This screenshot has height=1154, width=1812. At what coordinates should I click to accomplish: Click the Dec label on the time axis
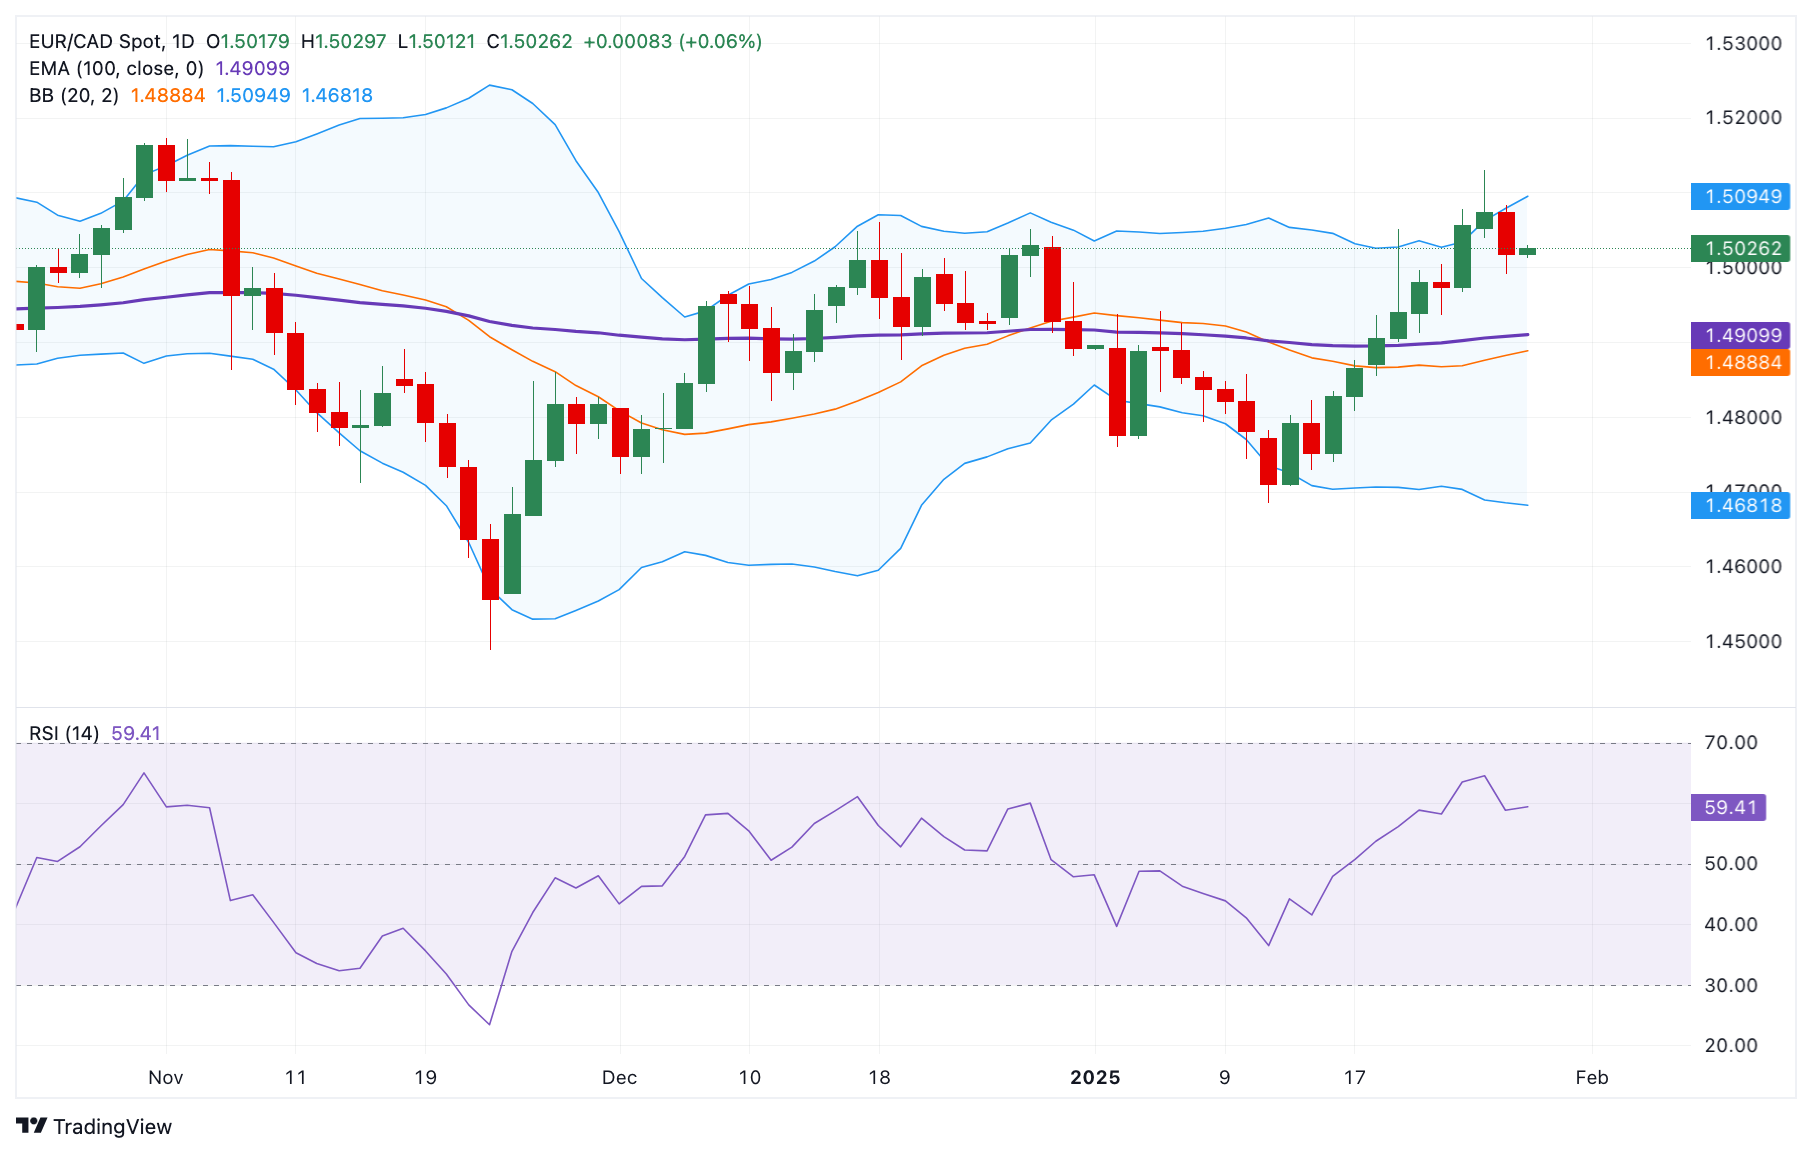coord(619,1078)
